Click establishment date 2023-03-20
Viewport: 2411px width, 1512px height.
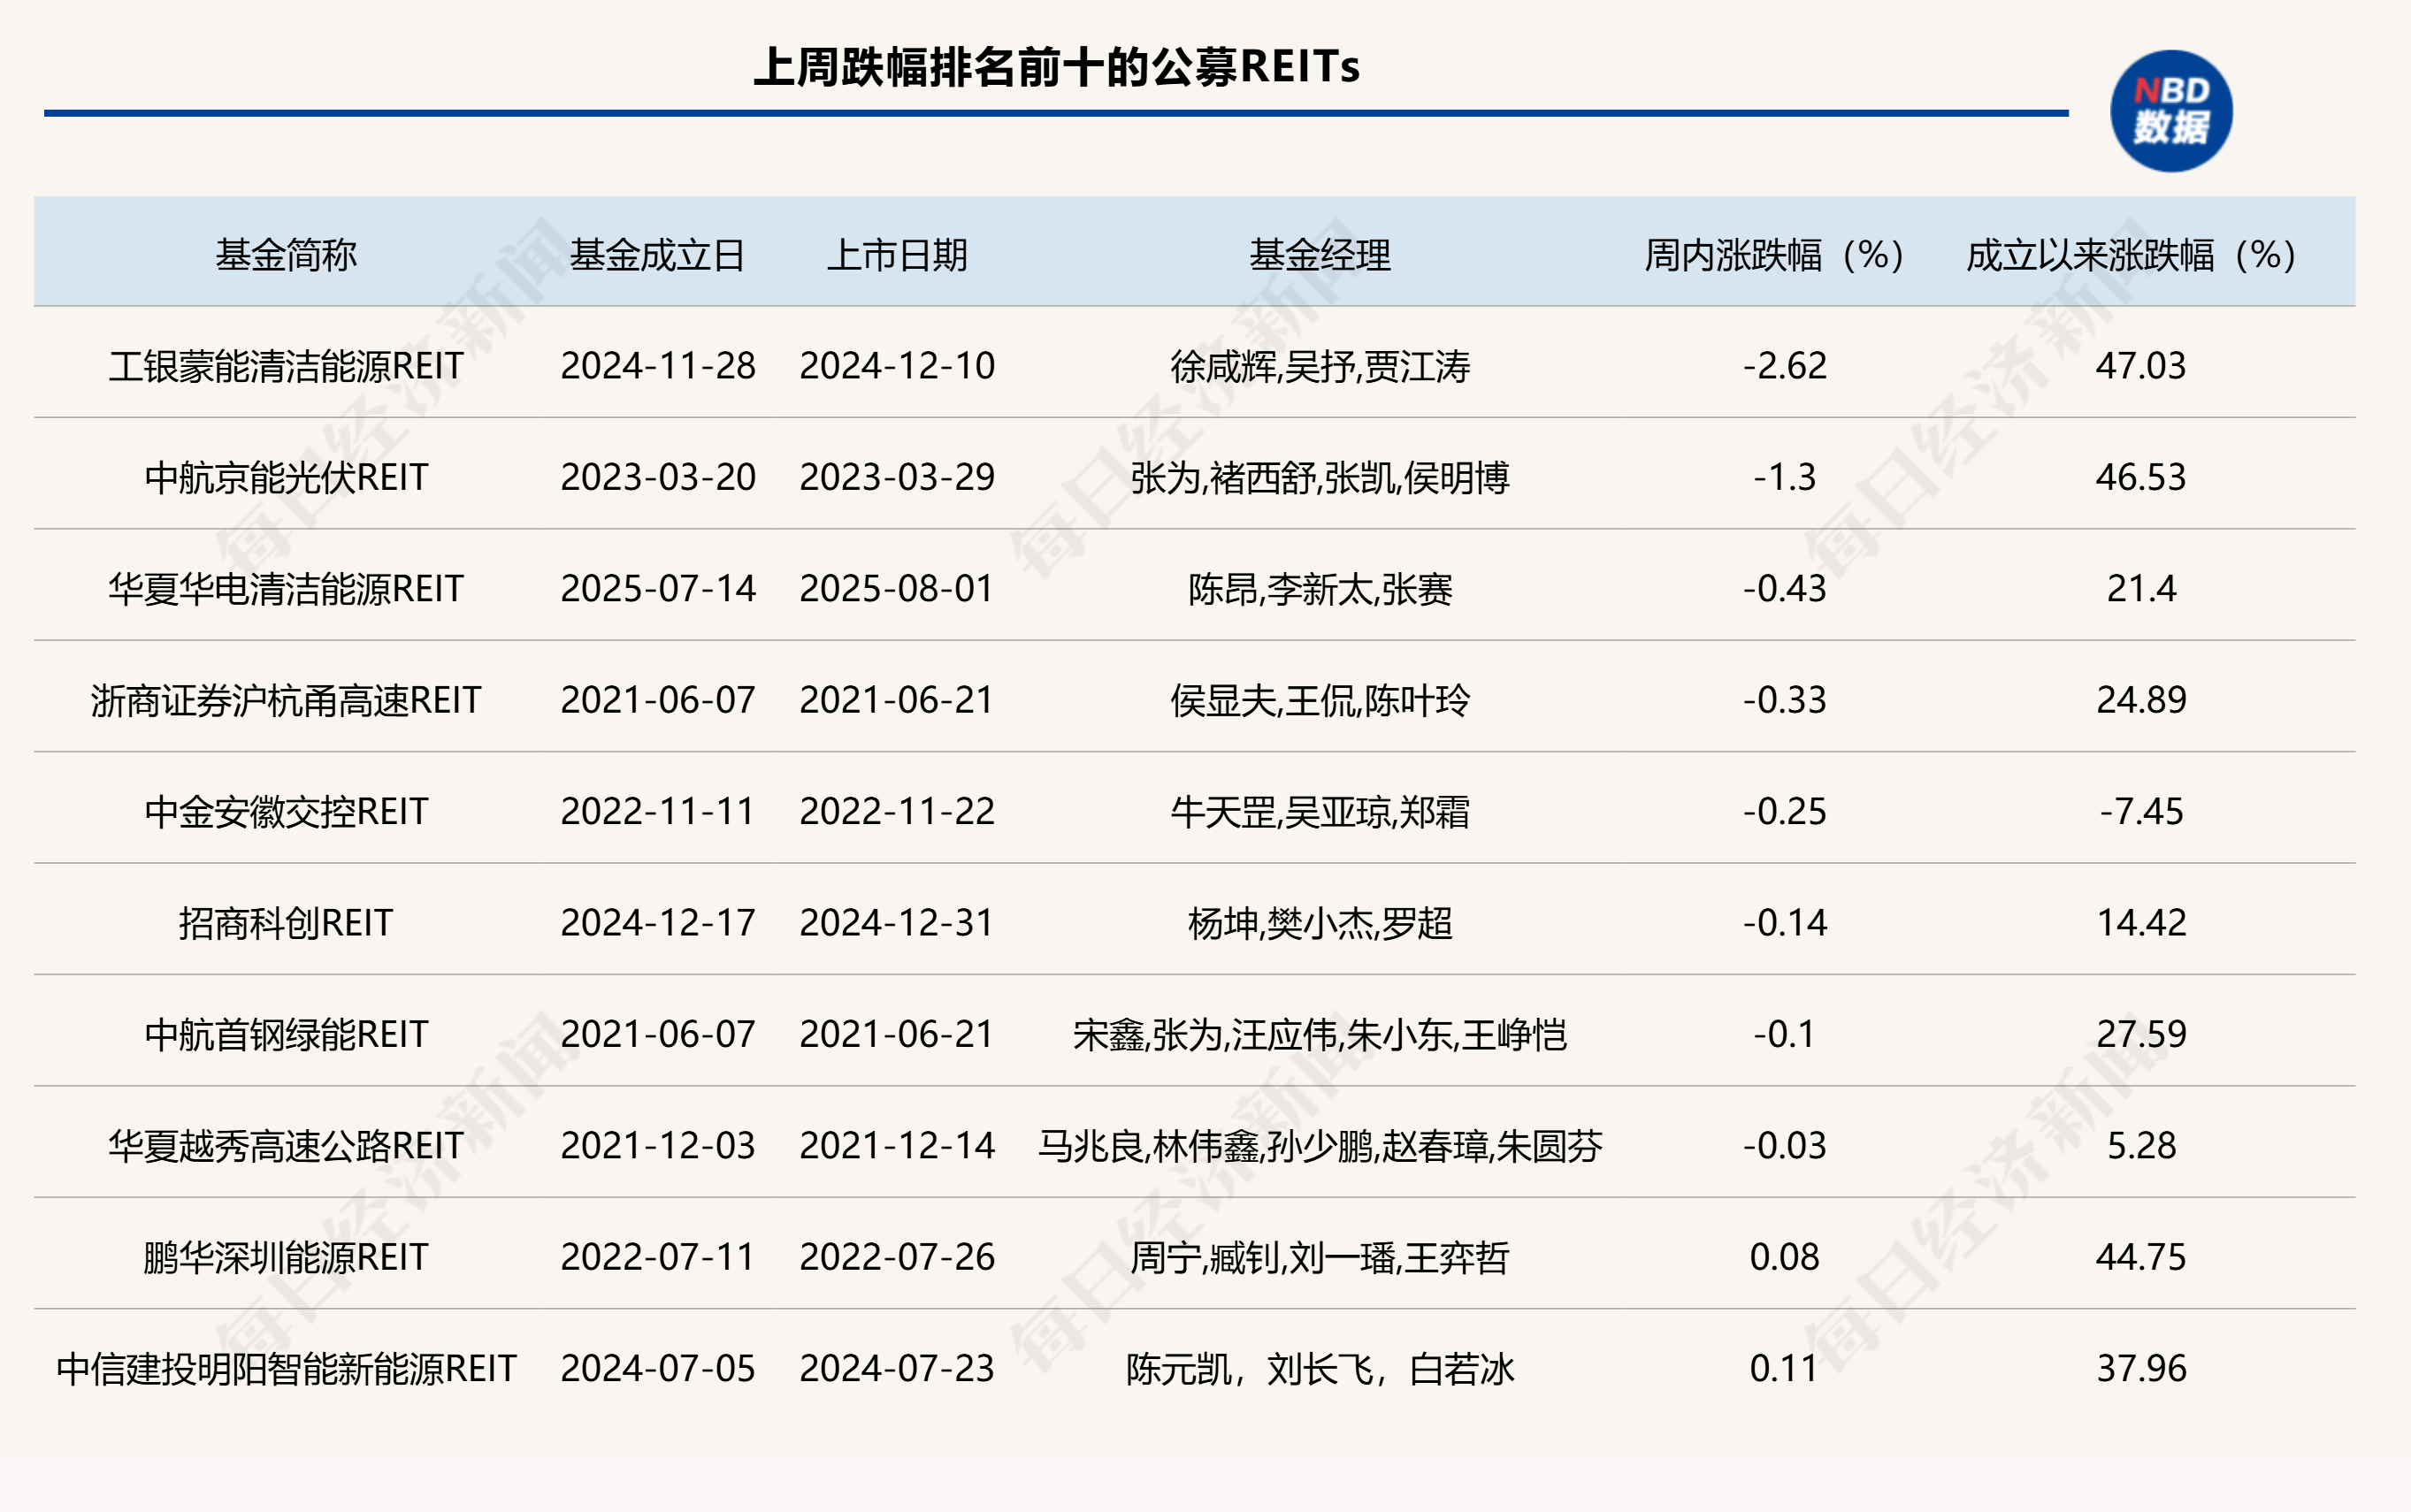click(658, 477)
